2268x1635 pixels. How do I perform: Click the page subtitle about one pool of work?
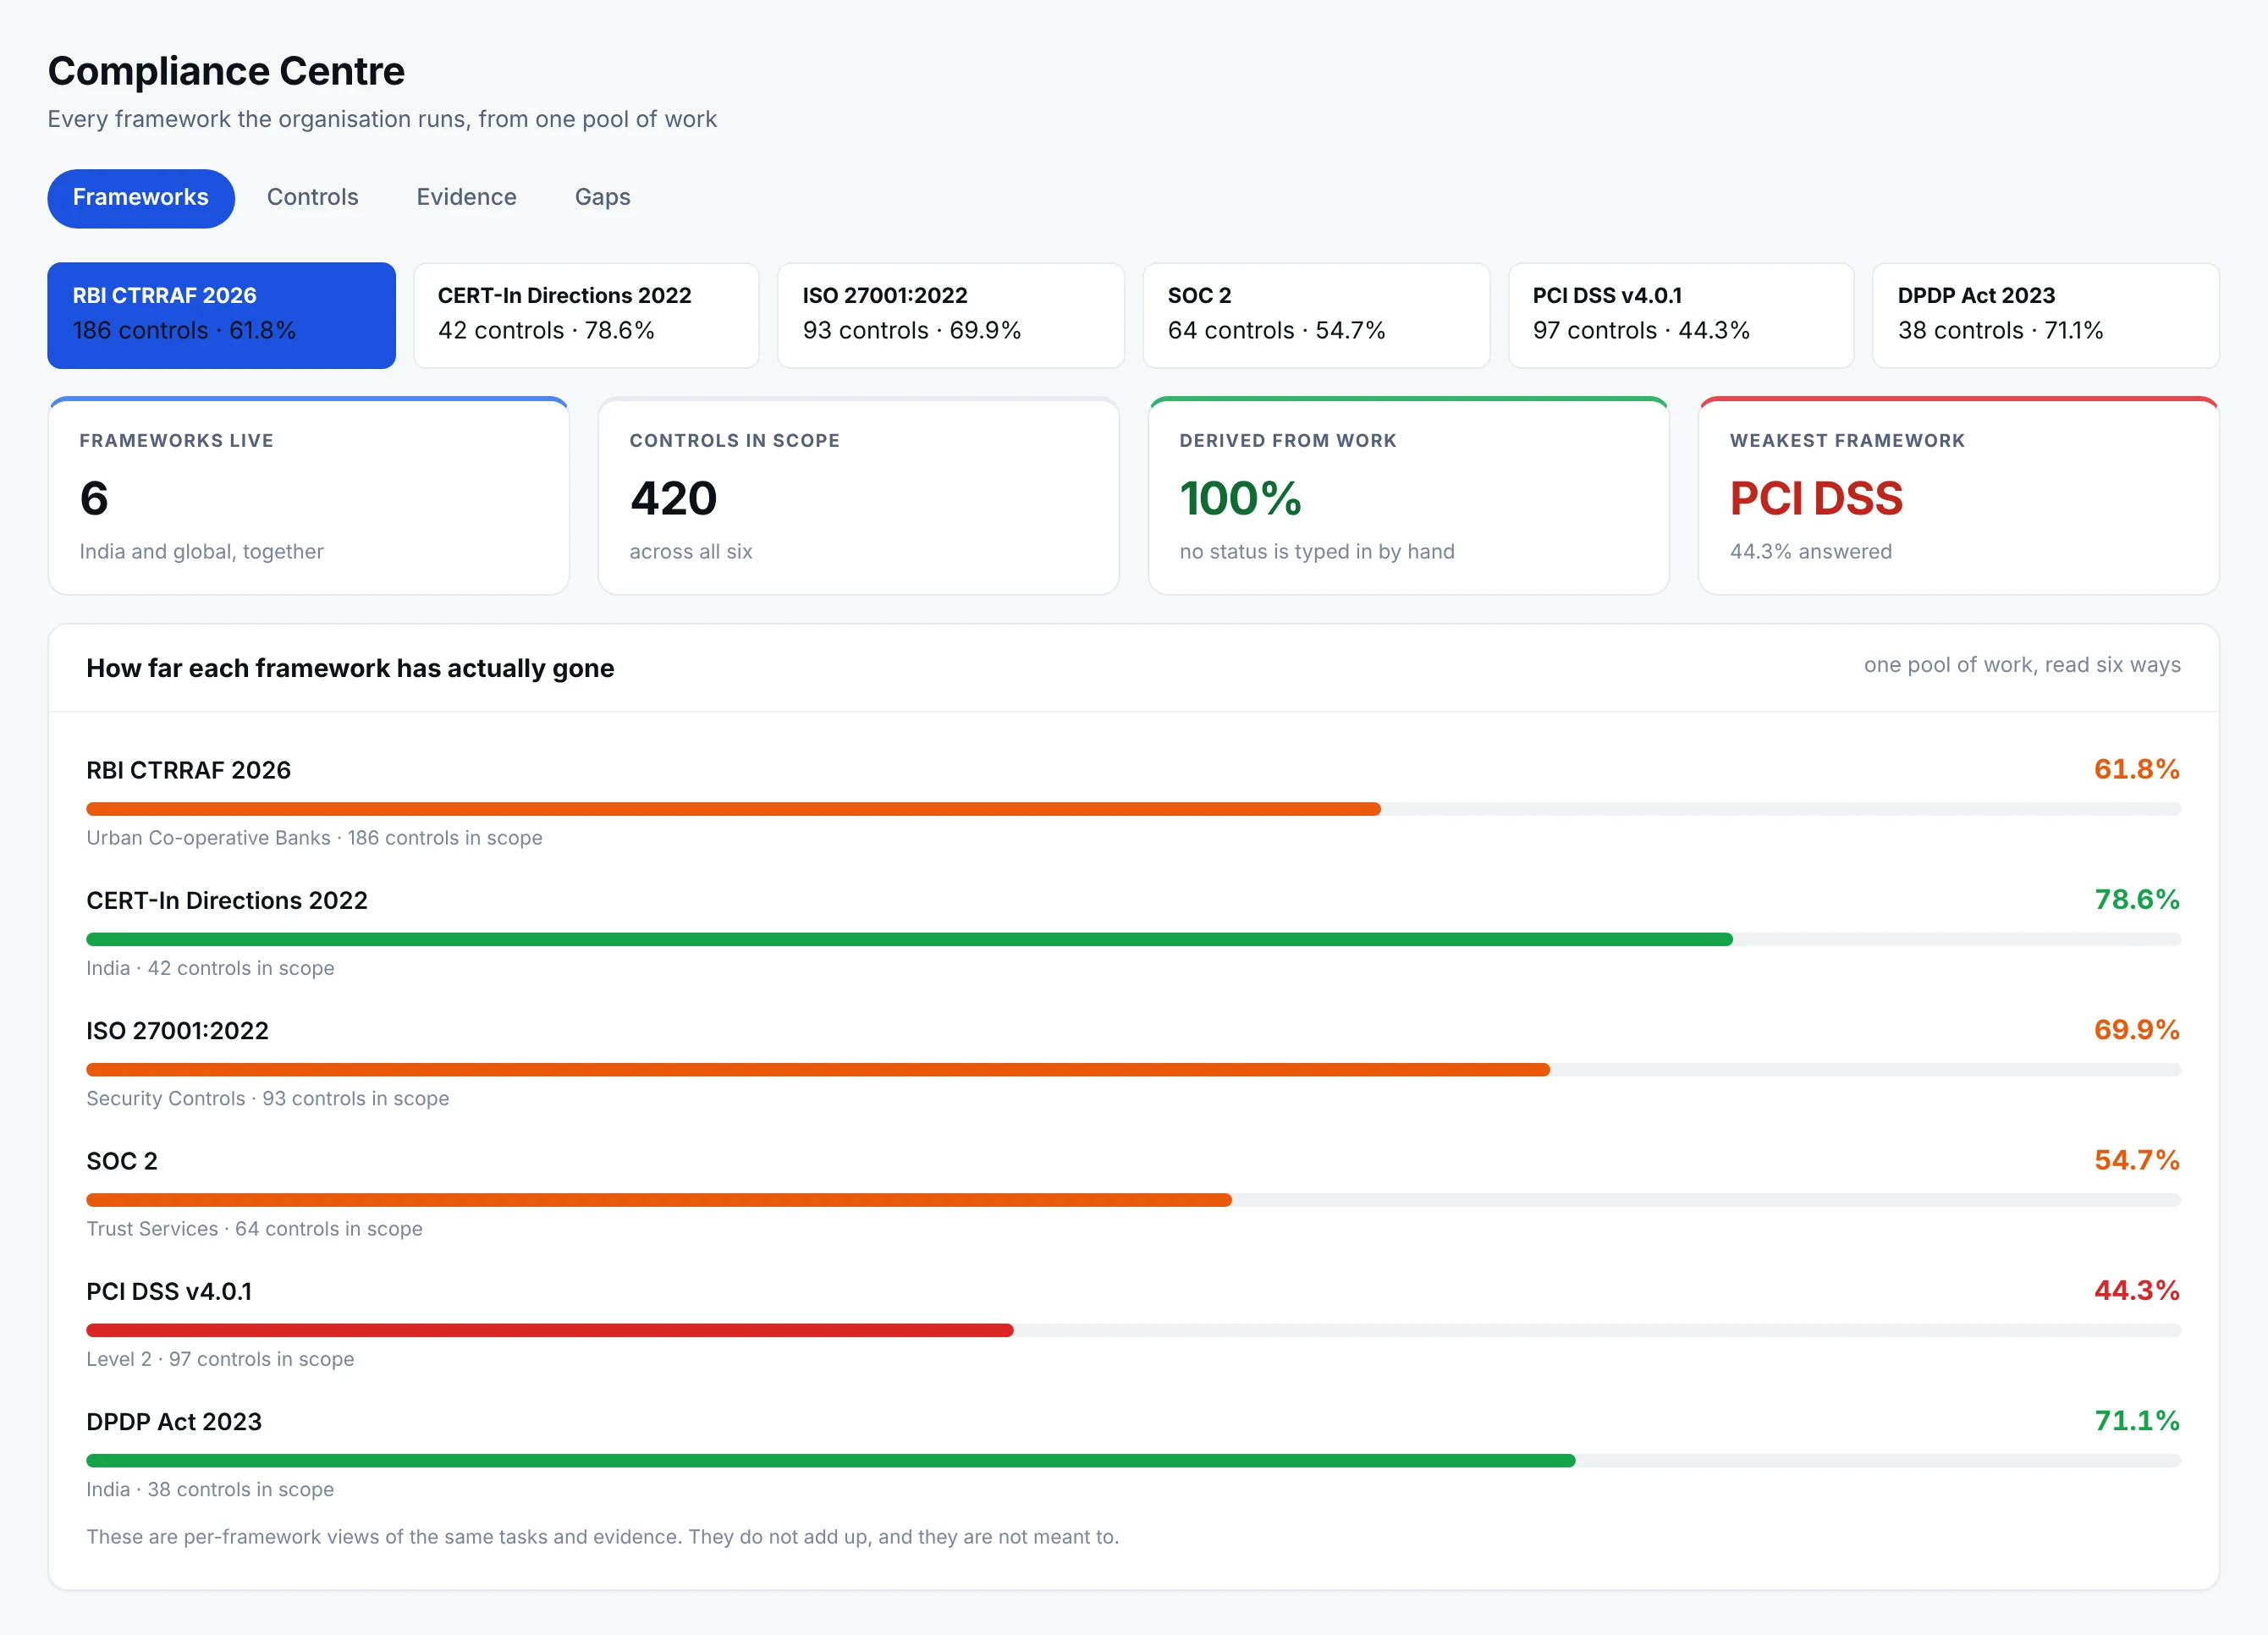382,119
